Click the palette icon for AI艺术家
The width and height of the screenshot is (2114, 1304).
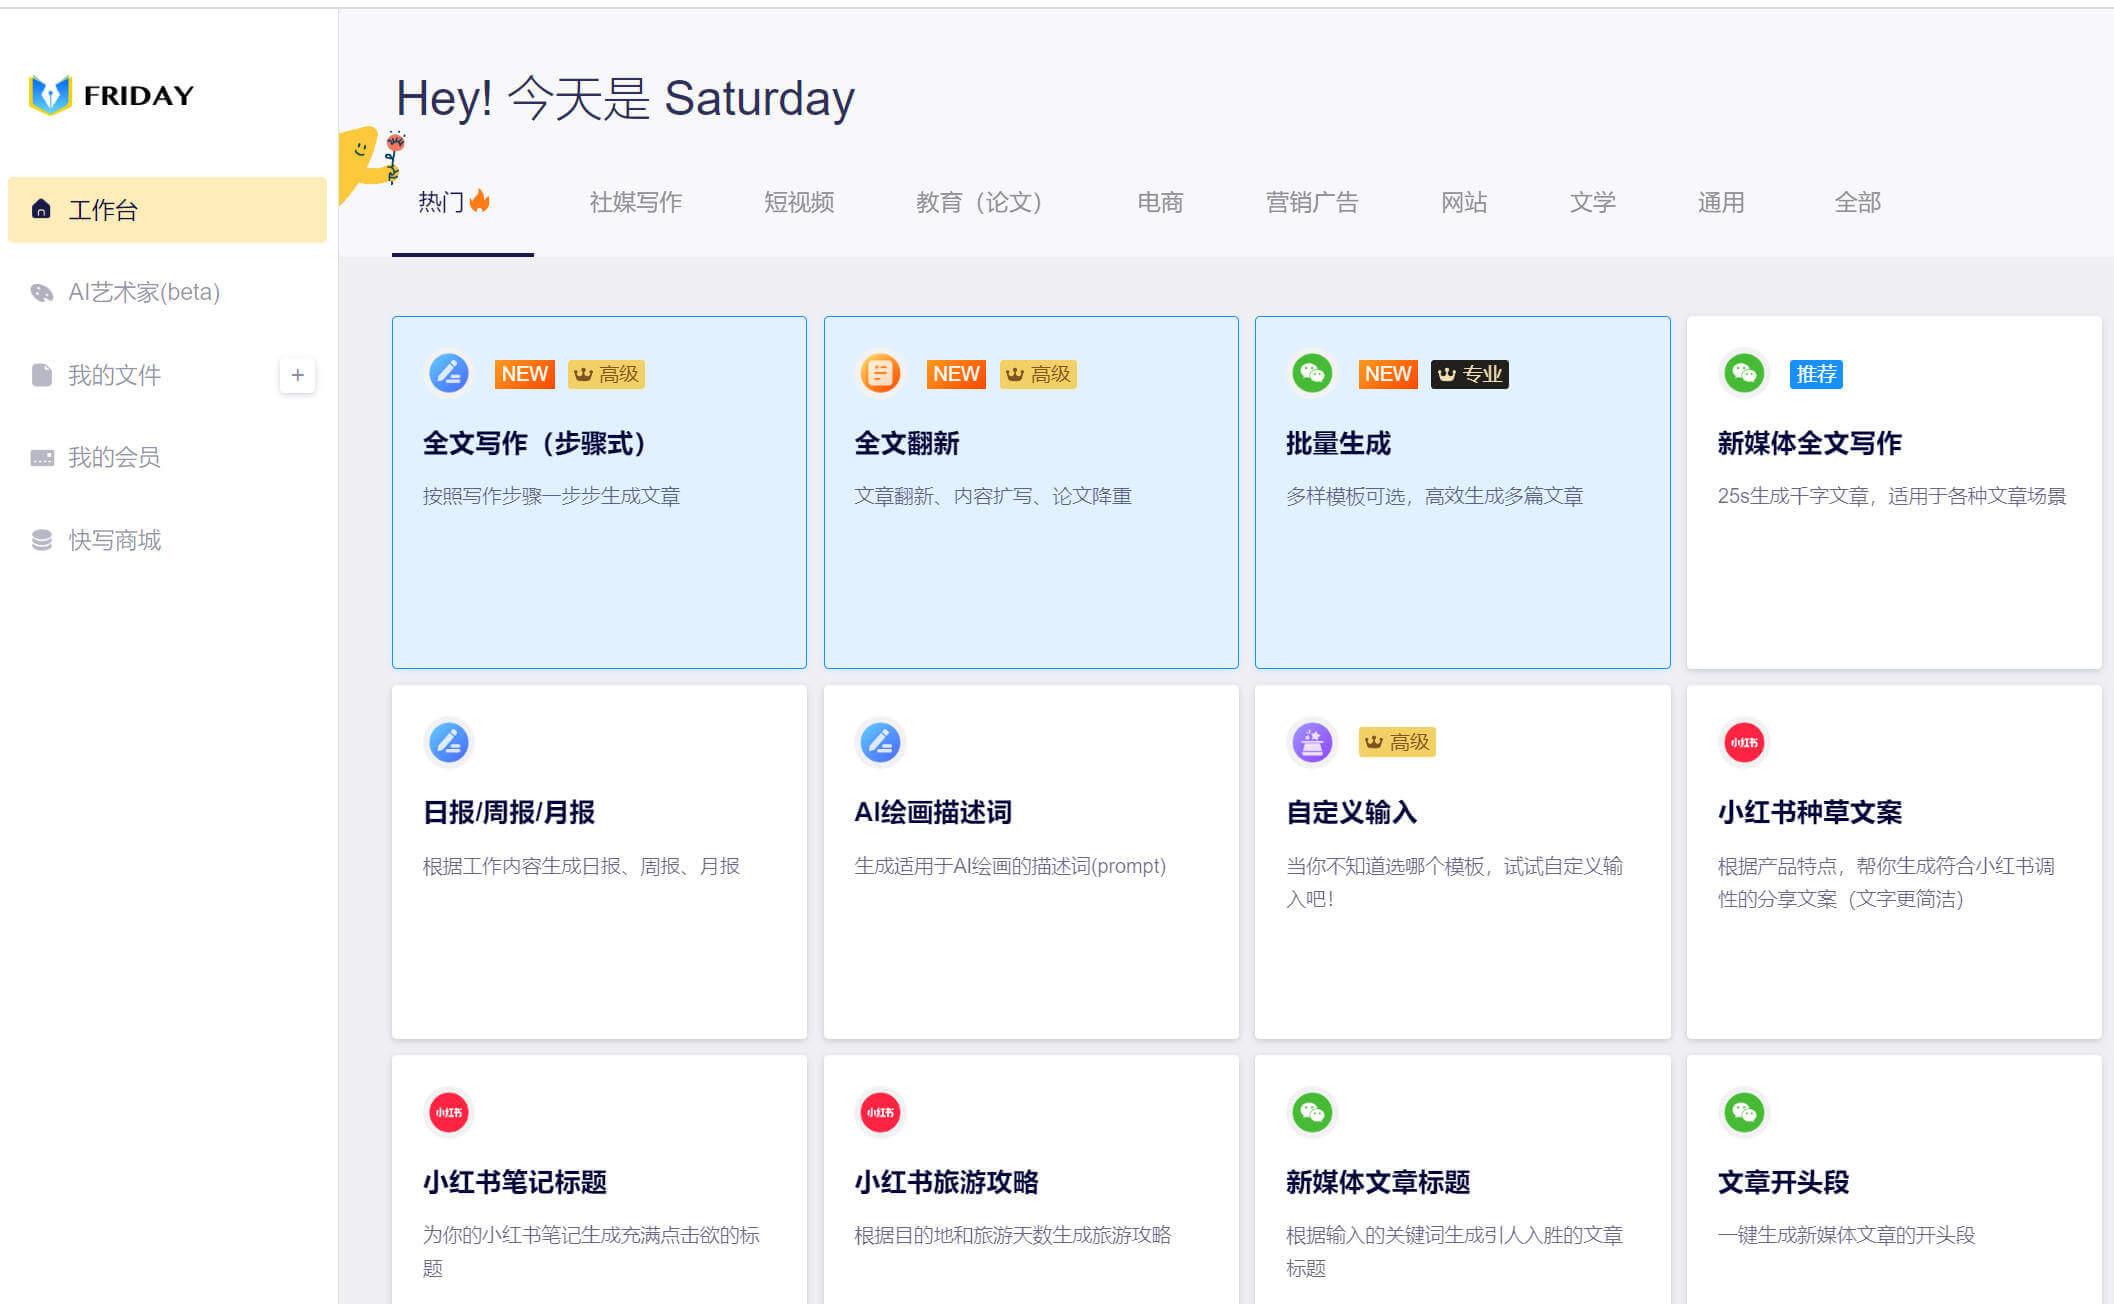(41, 292)
